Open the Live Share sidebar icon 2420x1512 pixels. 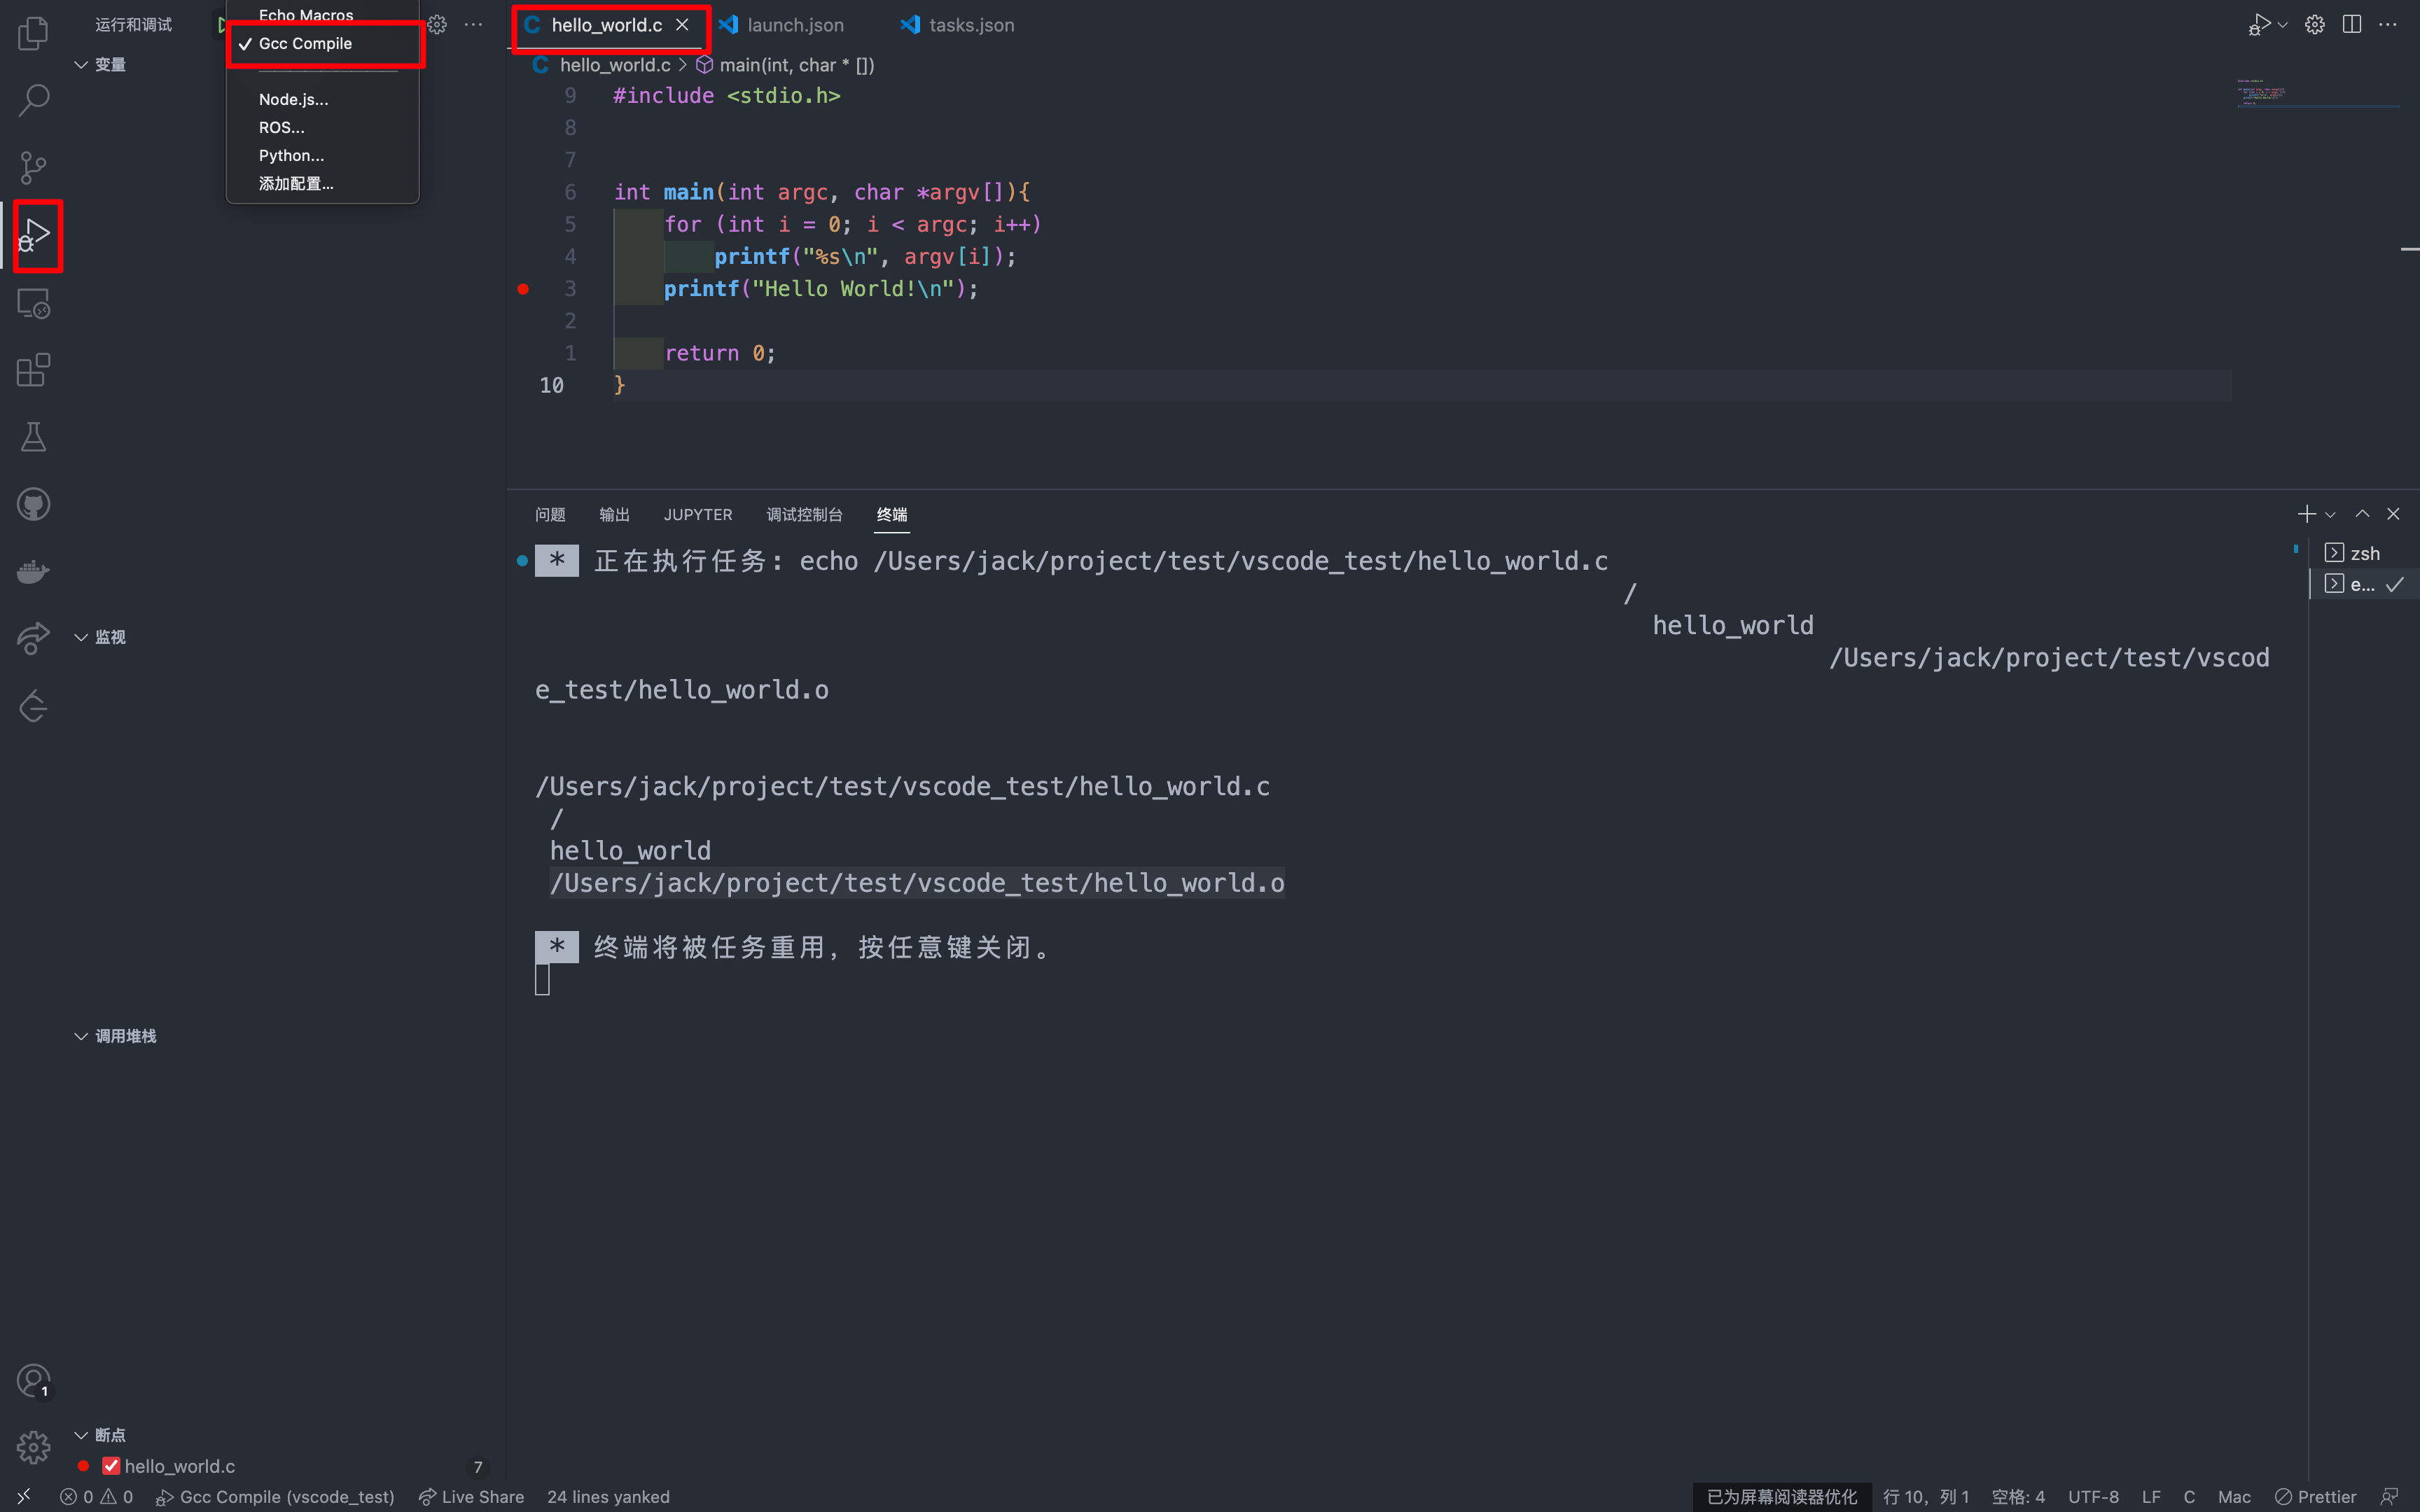point(33,638)
